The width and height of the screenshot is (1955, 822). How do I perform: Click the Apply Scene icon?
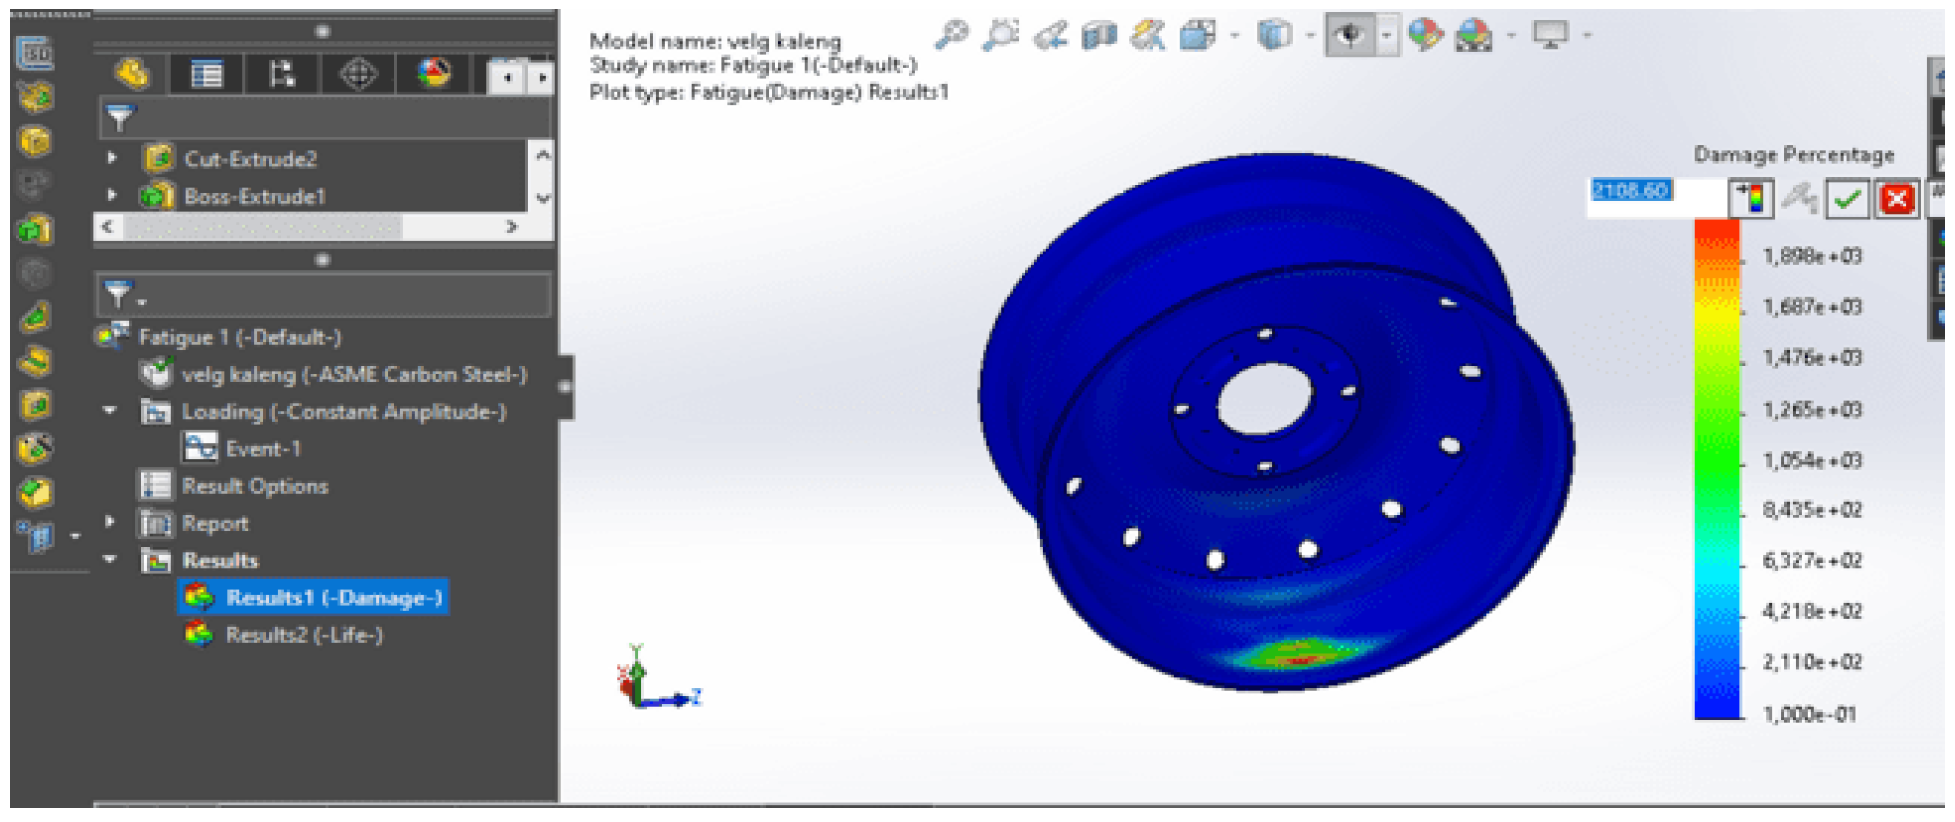click(1473, 36)
